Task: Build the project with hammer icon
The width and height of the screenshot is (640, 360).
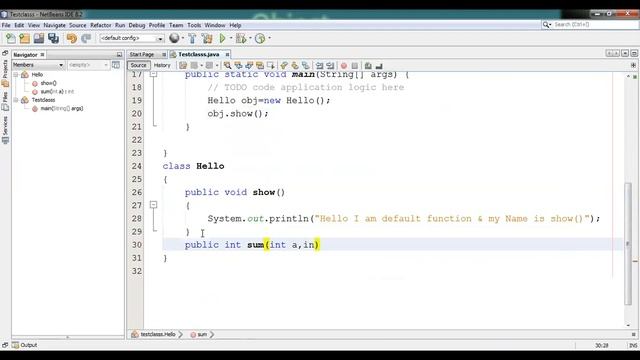Action: (192, 38)
